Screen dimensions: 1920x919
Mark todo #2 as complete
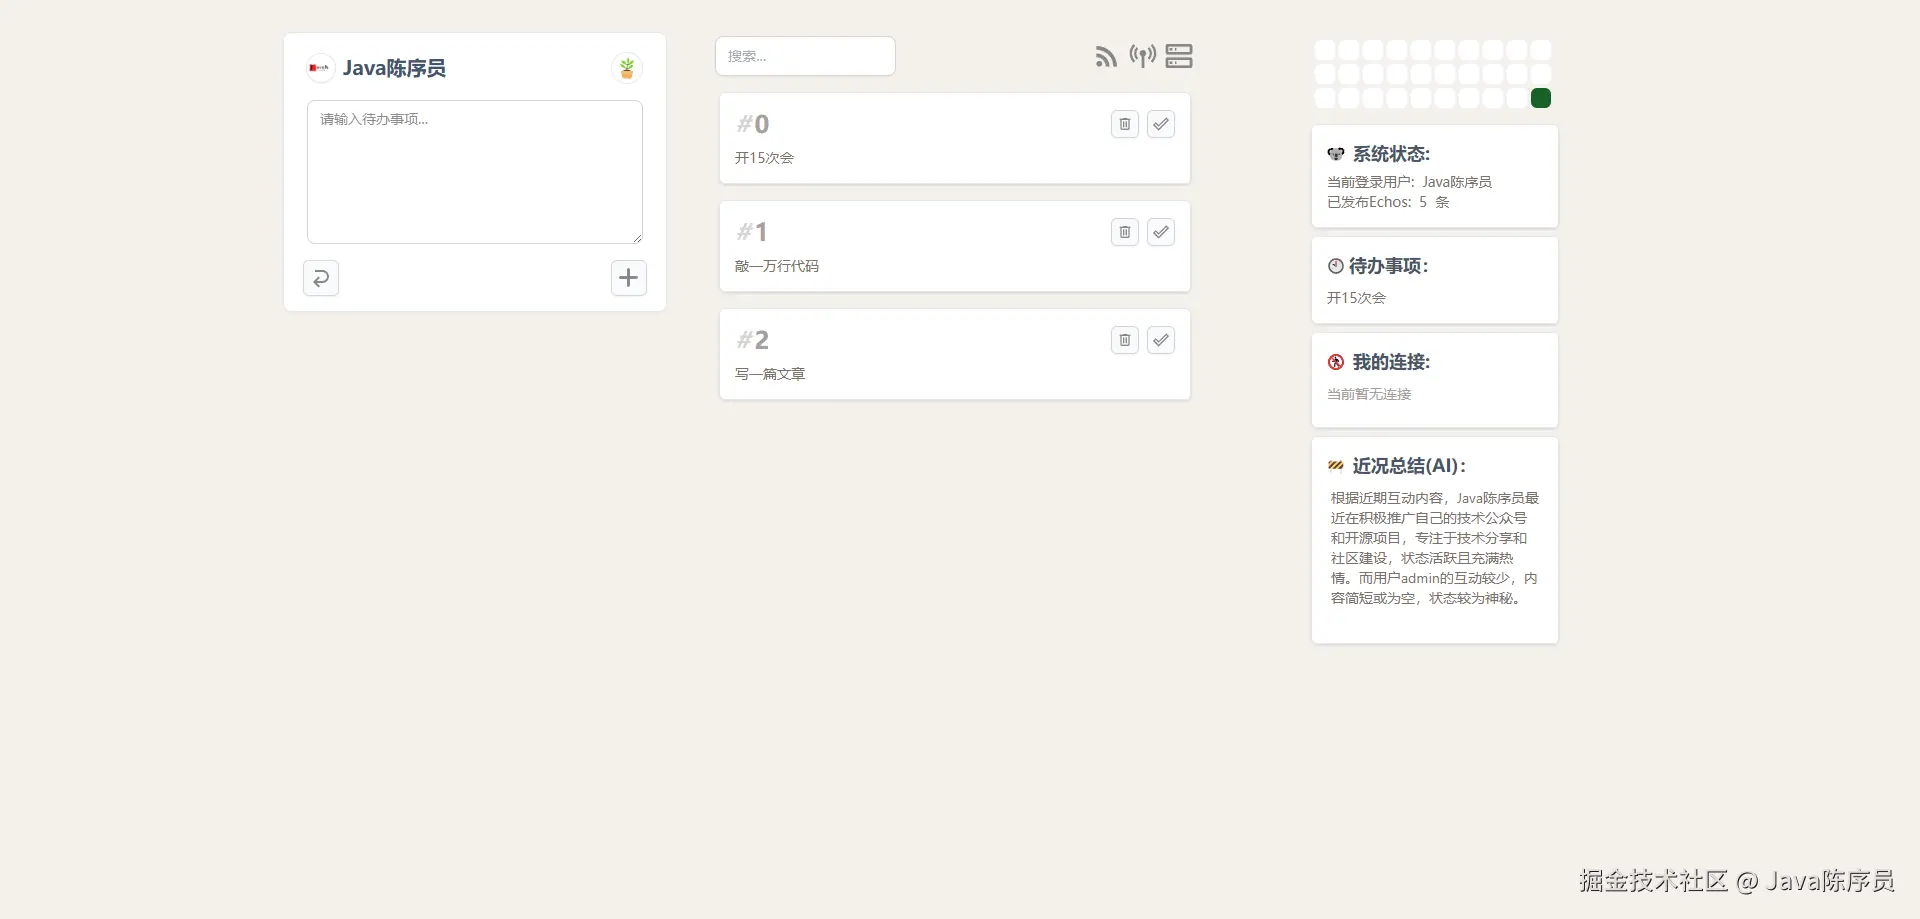[x=1161, y=340]
